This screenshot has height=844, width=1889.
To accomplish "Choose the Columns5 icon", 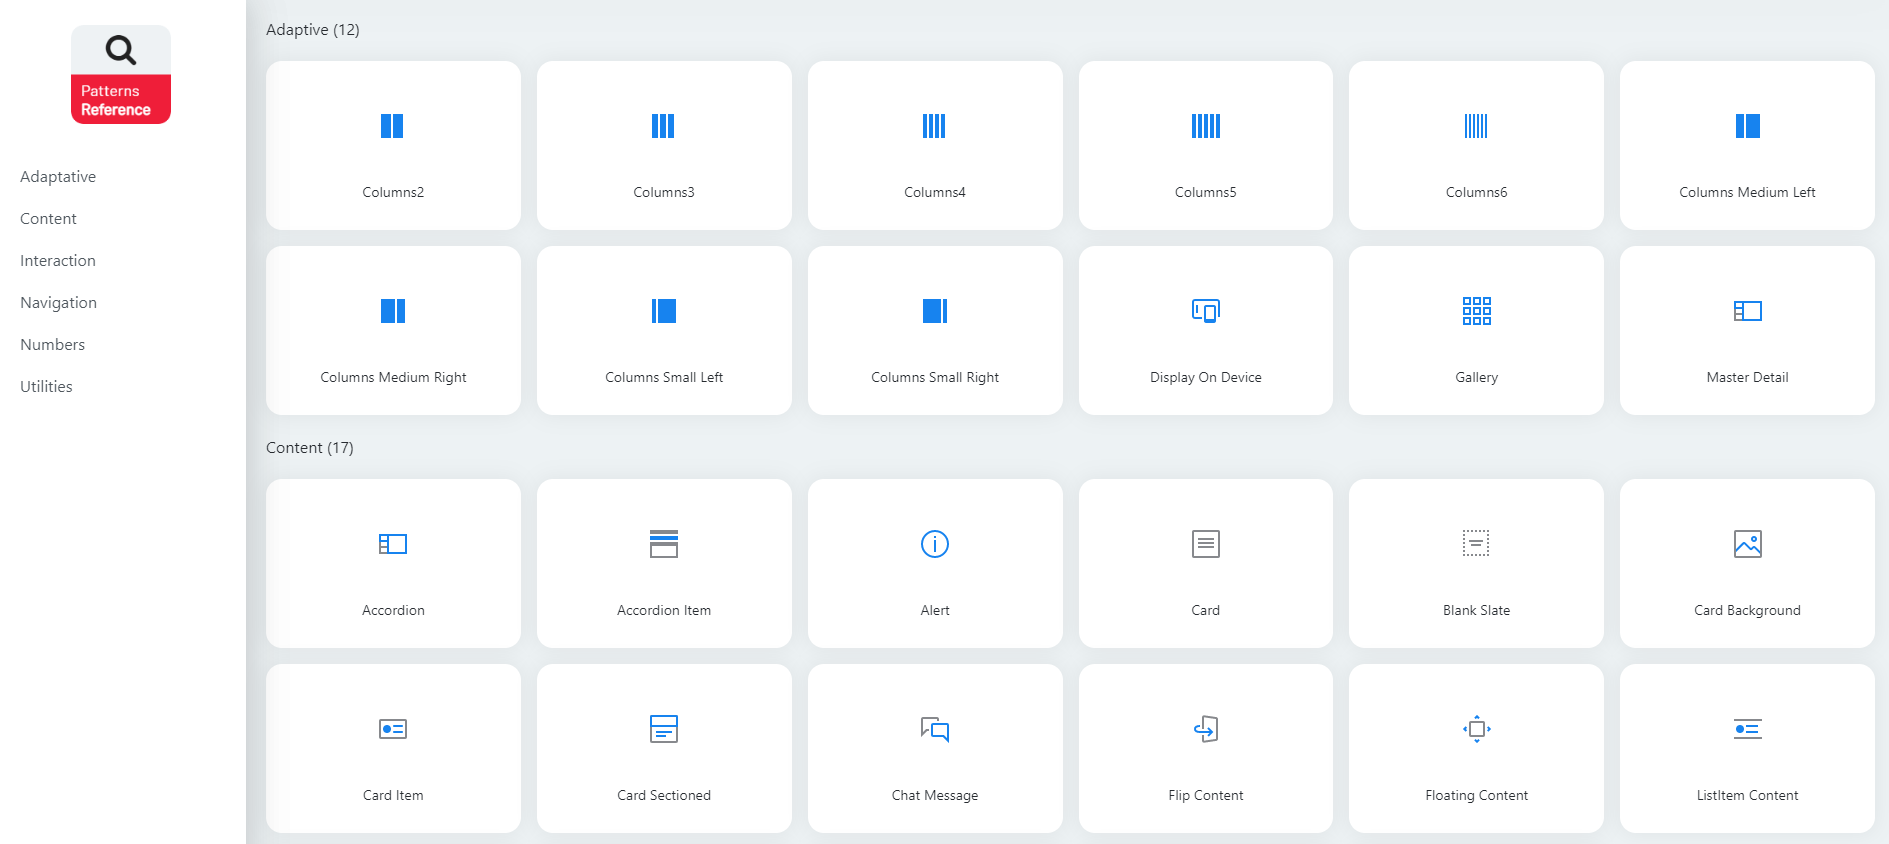I will (1205, 126).
